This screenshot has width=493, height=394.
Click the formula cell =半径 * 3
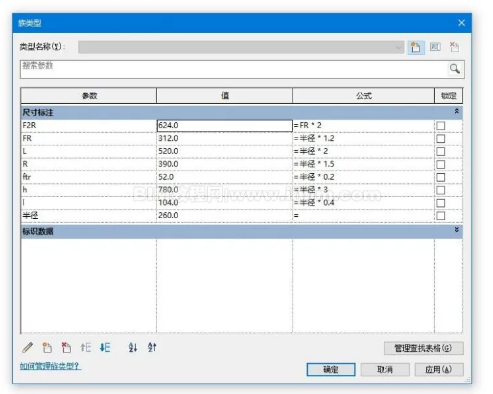pos(364,190)
